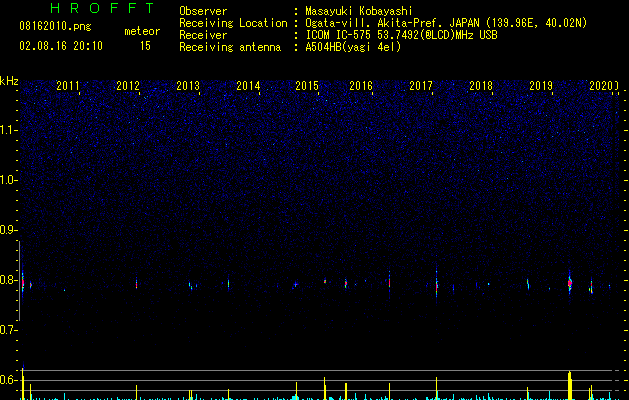This screenshot has height=400, width=629.
Task: Click the 2015 time axis label
Action: [307, 86]
